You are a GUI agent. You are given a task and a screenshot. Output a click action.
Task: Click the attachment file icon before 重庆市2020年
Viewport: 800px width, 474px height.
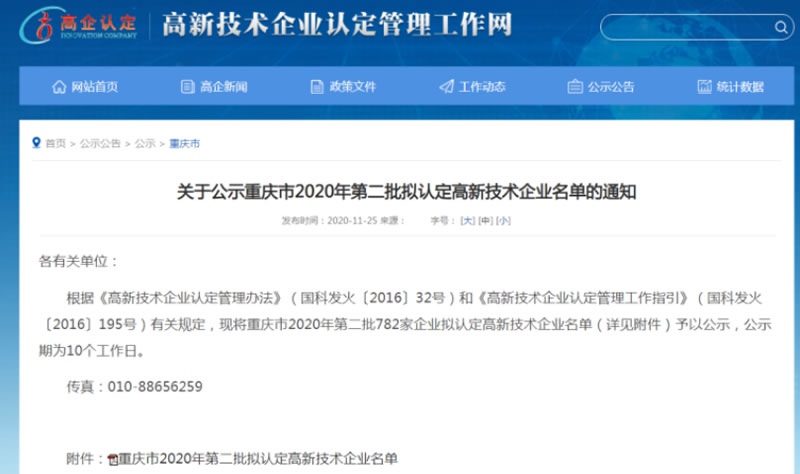113,460
